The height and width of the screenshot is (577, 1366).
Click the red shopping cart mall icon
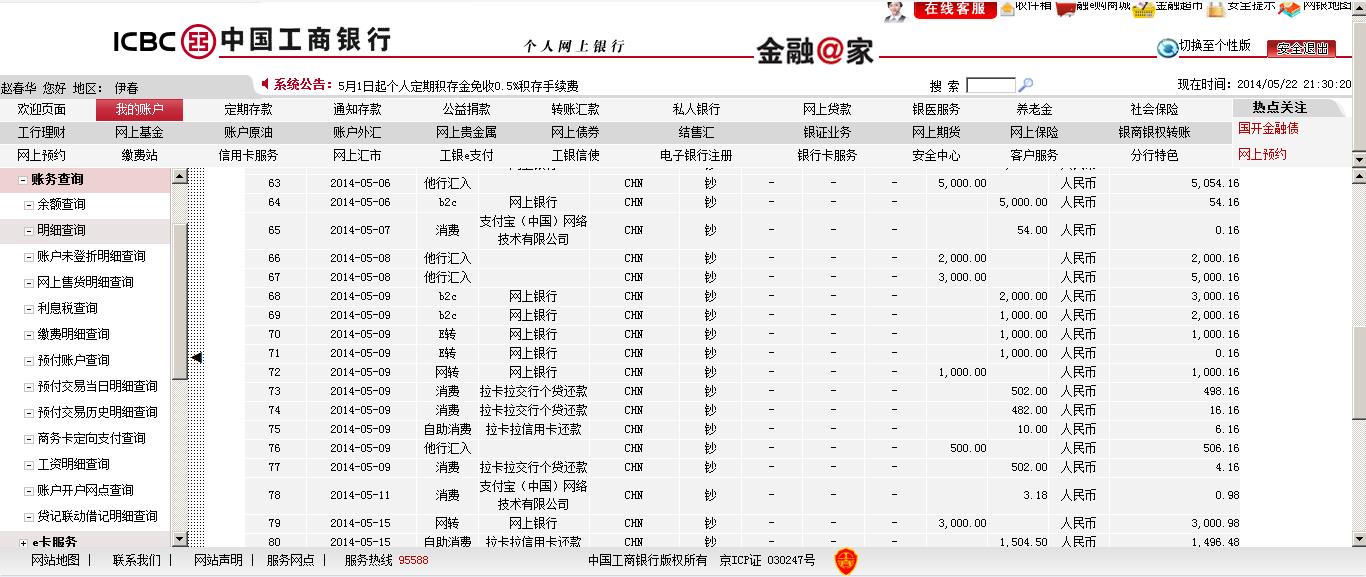click(x=1065, y=8)
